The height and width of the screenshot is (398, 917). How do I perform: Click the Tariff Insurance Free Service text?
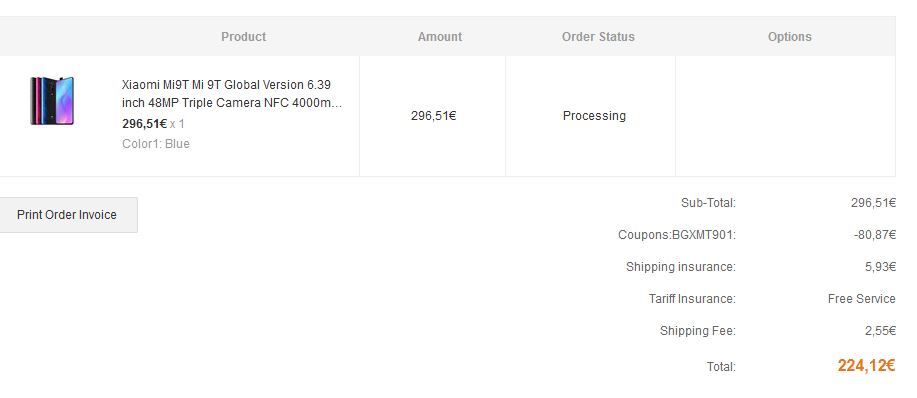861,299
